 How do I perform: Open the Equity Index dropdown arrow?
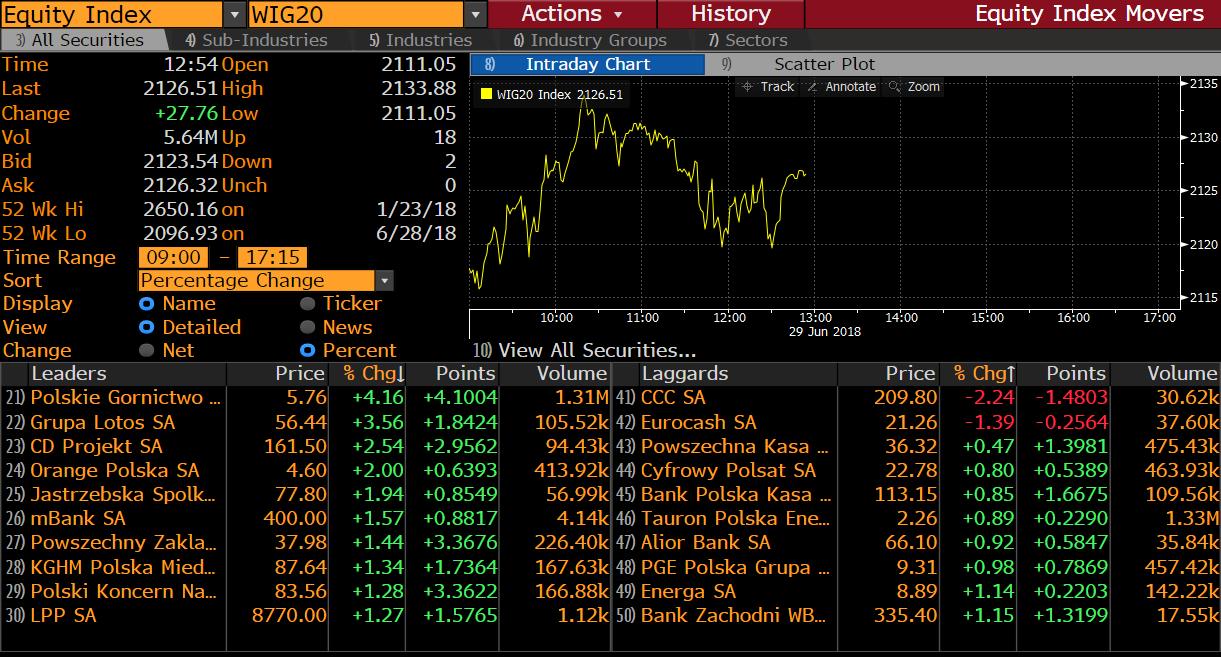234,14
